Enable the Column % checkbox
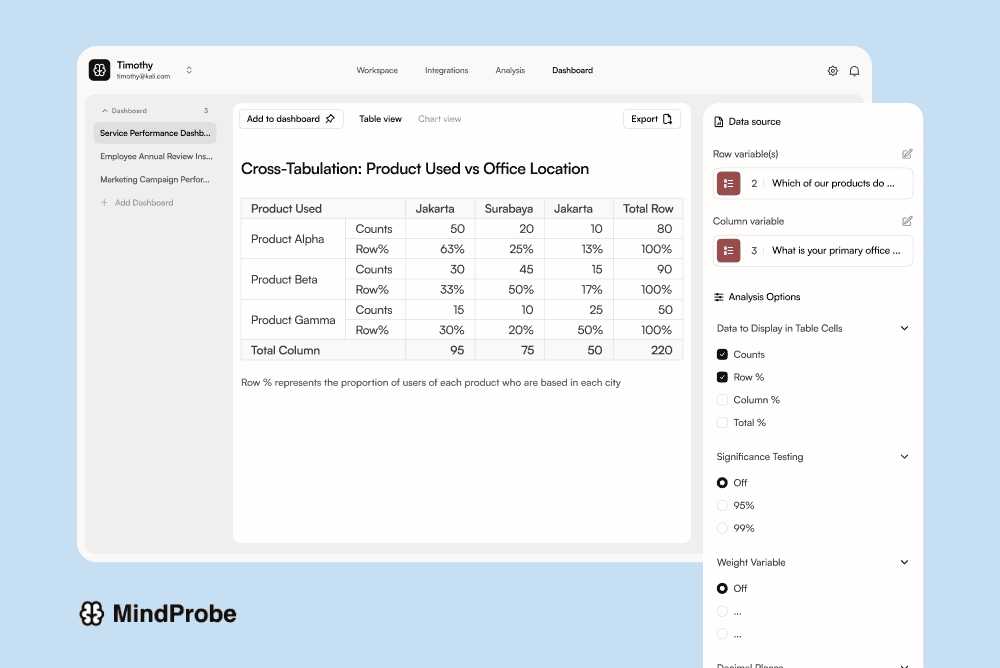 click(722, 399)
